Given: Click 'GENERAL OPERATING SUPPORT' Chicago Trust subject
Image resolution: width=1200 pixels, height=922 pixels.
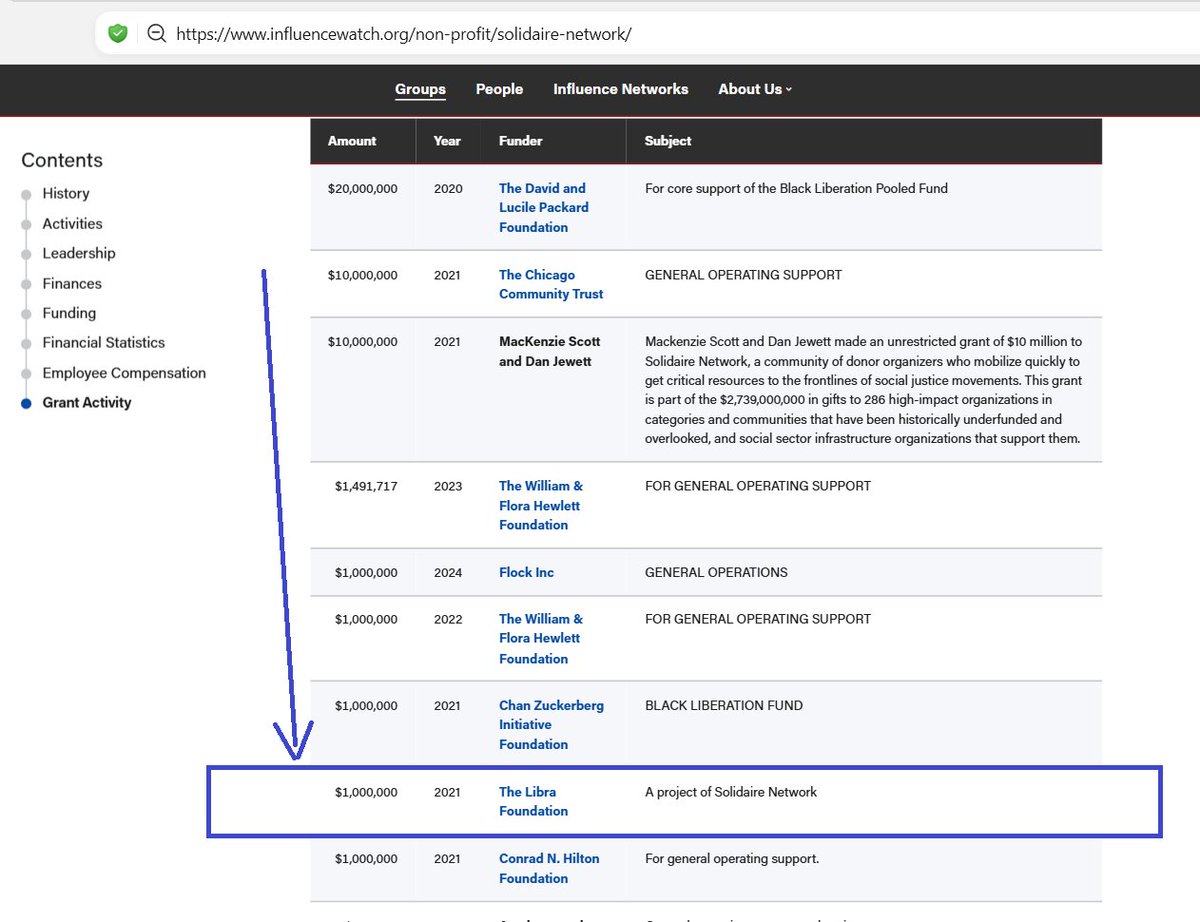Looking at the screenshot, I should pyautogui.click(x=744, y=274).
